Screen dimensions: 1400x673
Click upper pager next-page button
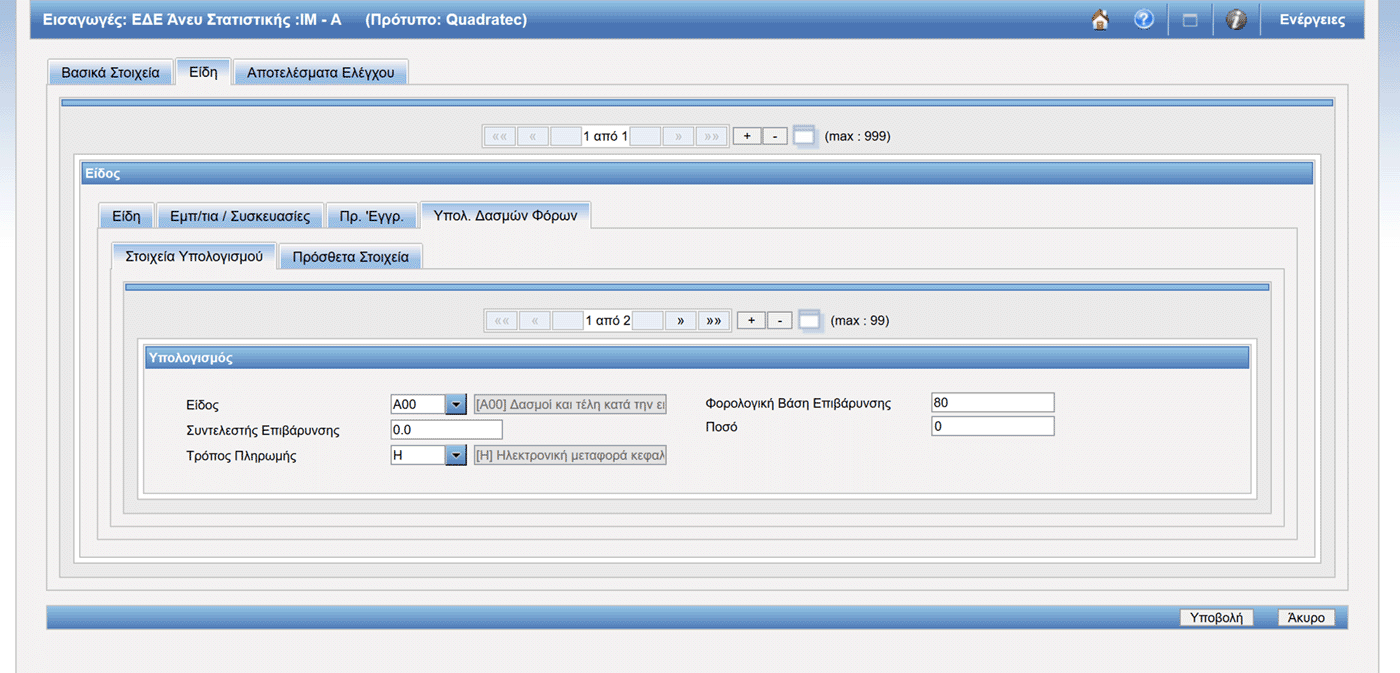click(x=678, y=136)
